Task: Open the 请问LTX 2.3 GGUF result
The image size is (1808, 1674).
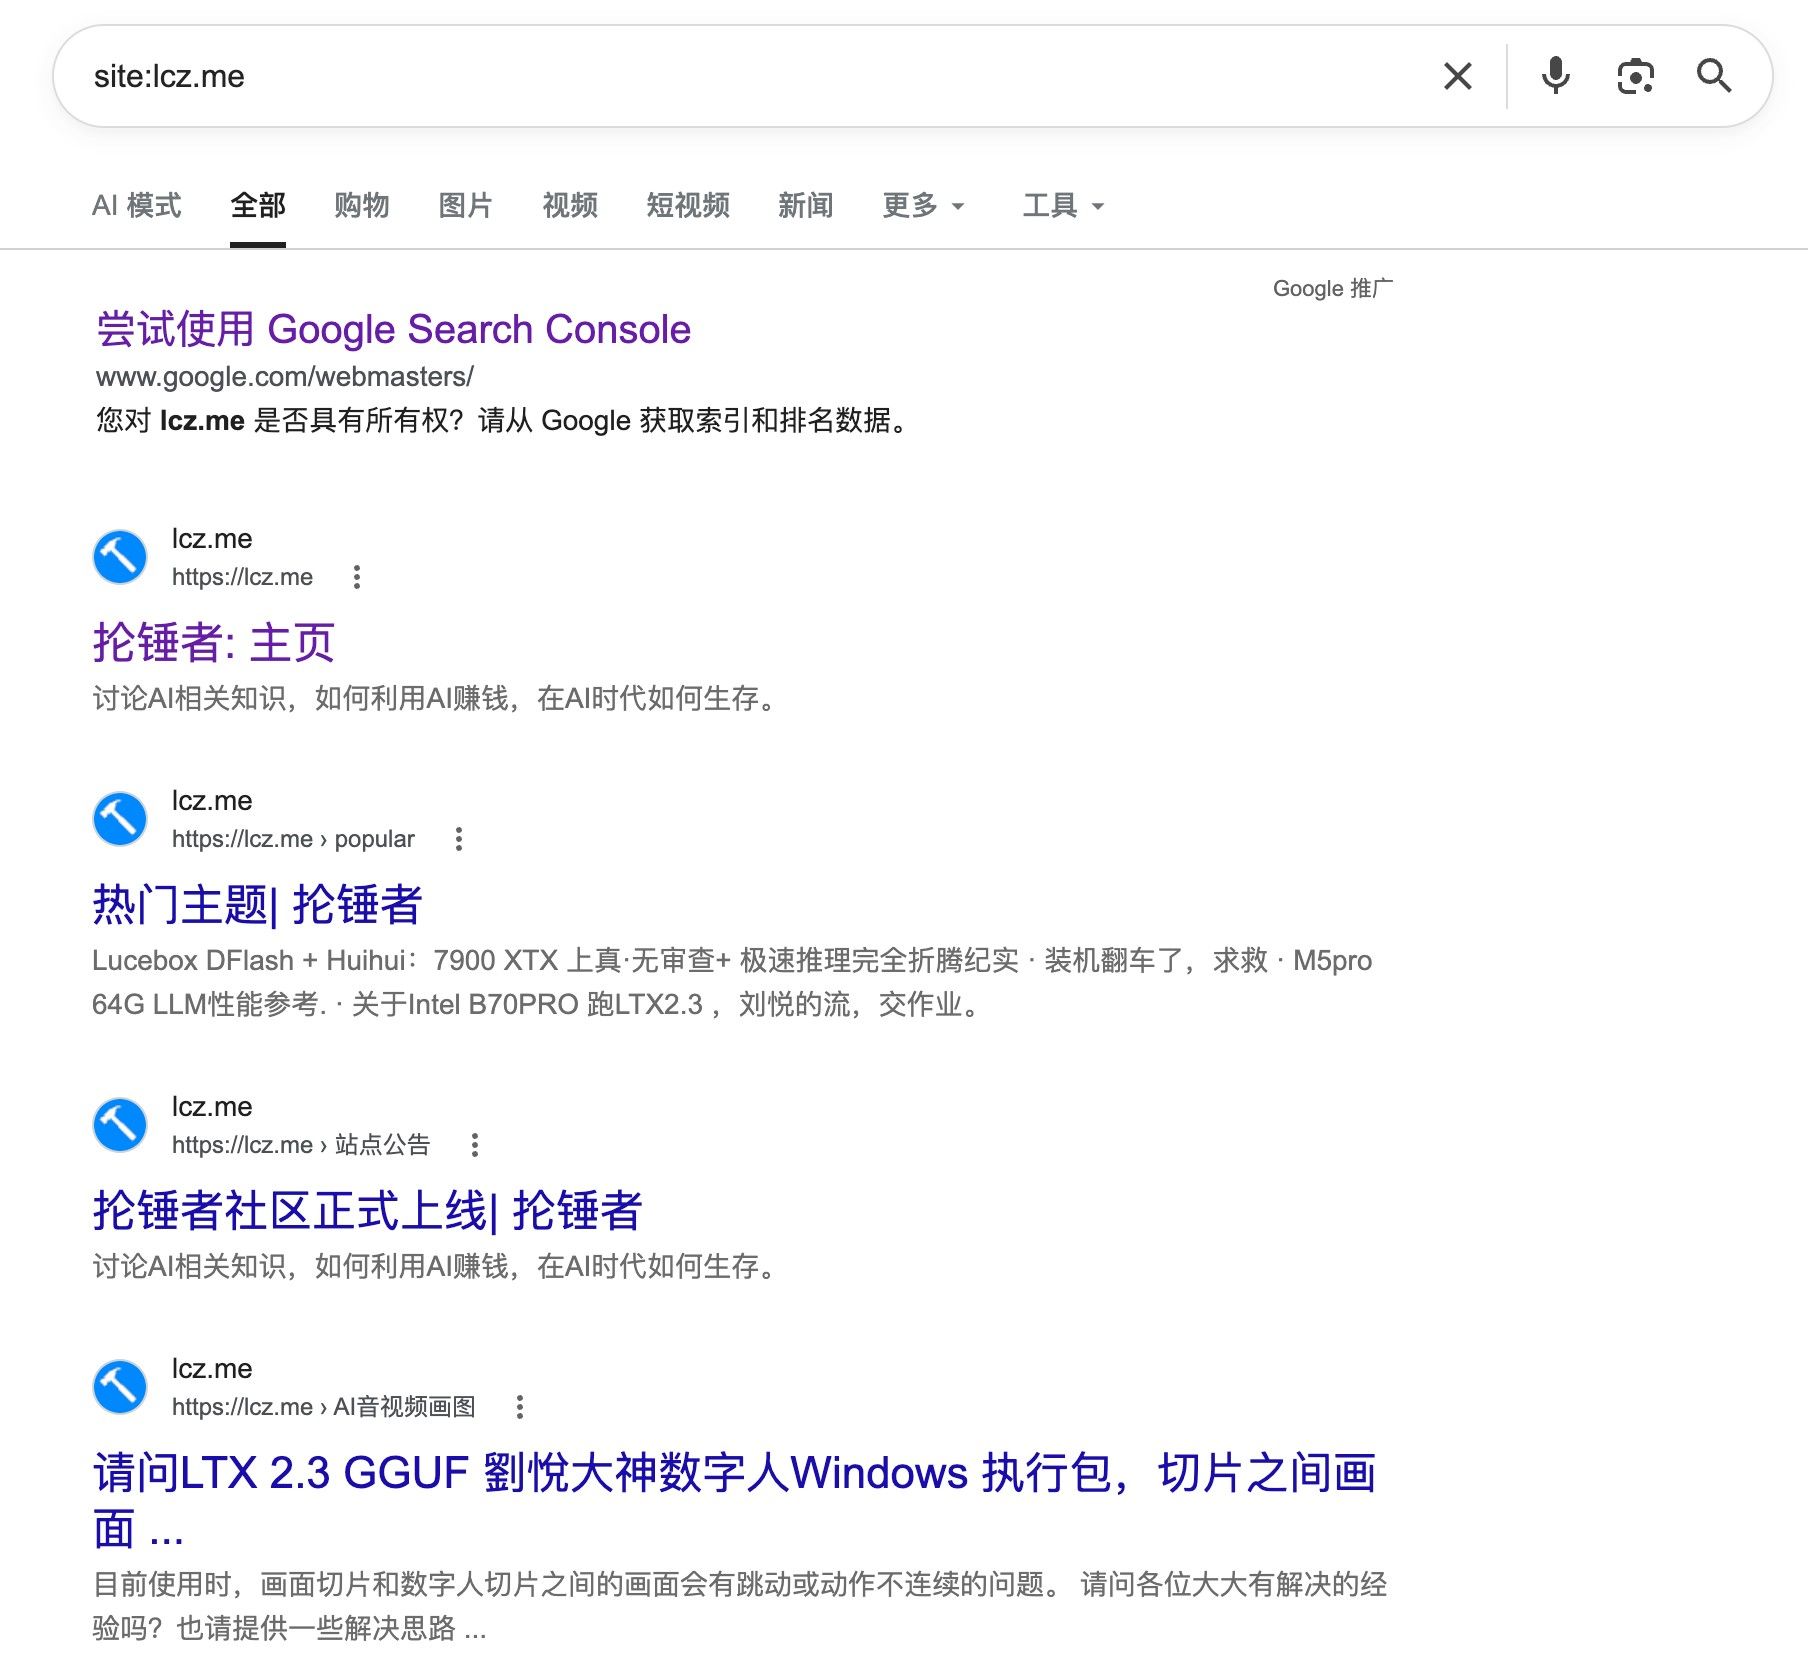Action: 735,1500
